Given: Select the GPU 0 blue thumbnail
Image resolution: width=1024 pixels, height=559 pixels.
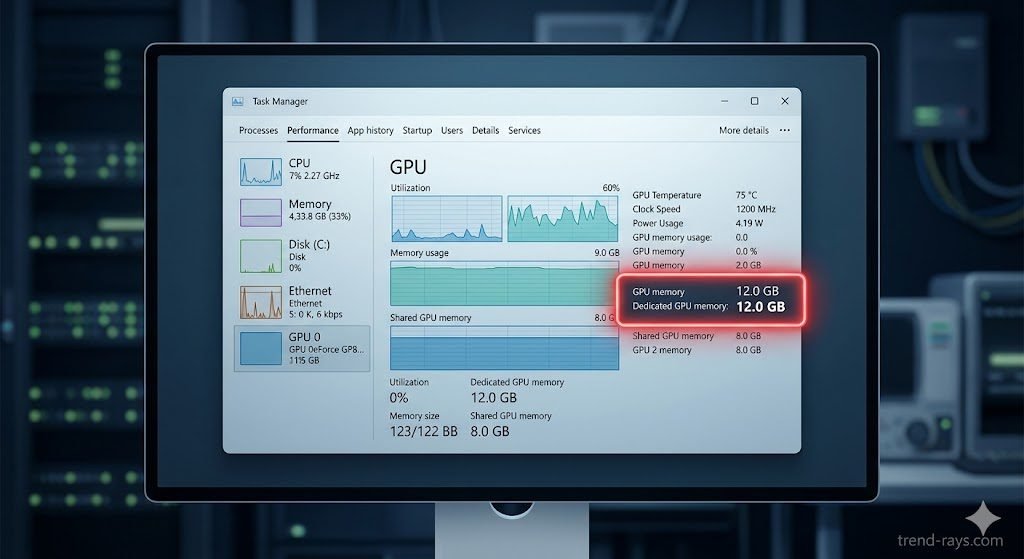Looking at the screenshot, I should click(261, 348).
